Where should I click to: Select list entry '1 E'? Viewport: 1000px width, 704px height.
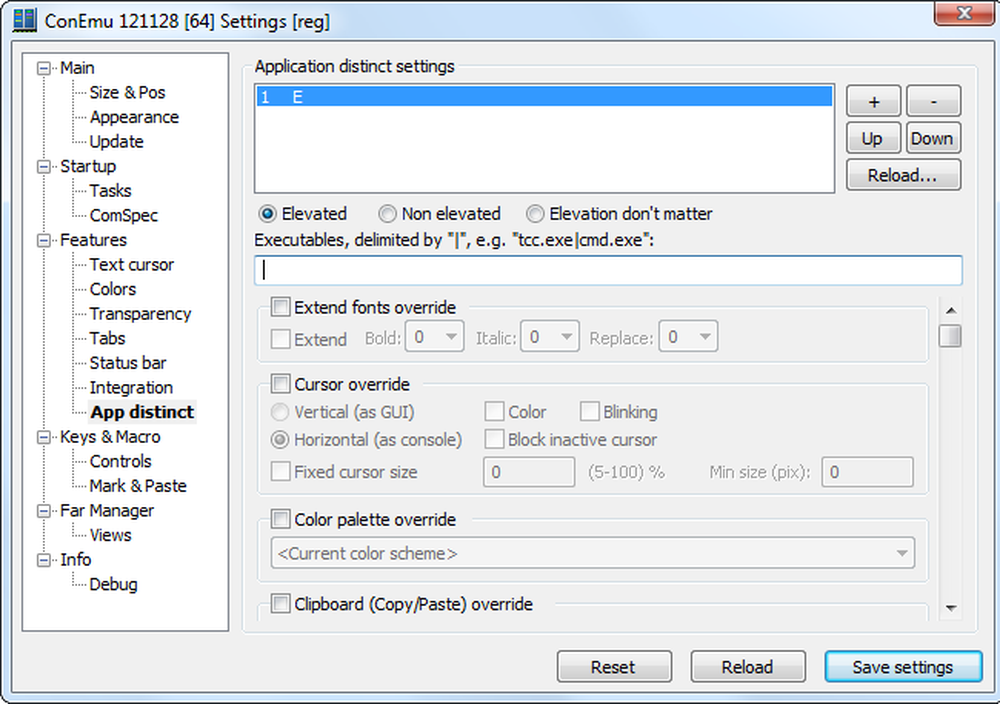click(544, 97)
